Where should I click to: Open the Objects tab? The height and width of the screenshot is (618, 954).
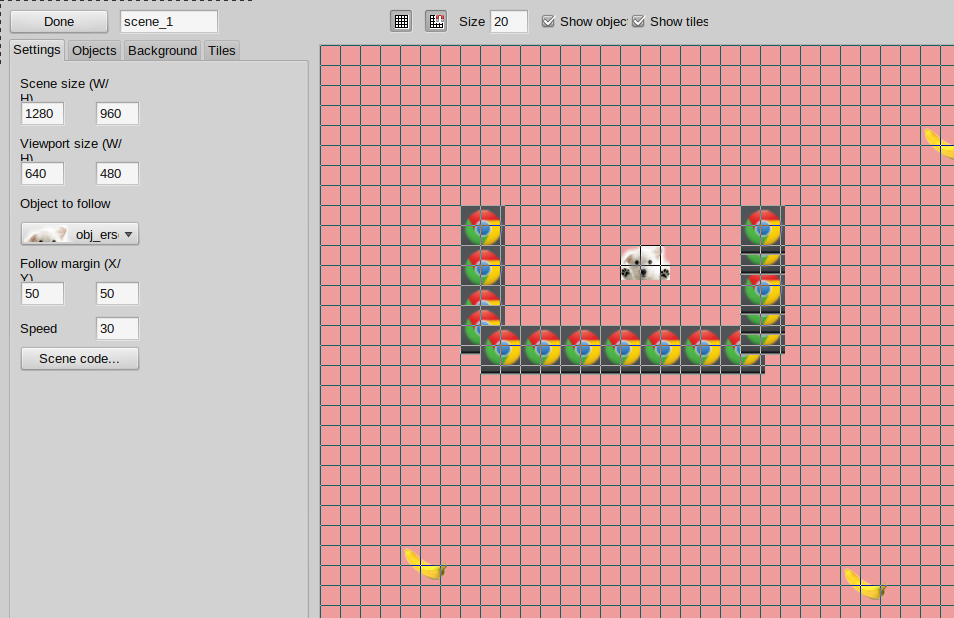tap(94, 50)
